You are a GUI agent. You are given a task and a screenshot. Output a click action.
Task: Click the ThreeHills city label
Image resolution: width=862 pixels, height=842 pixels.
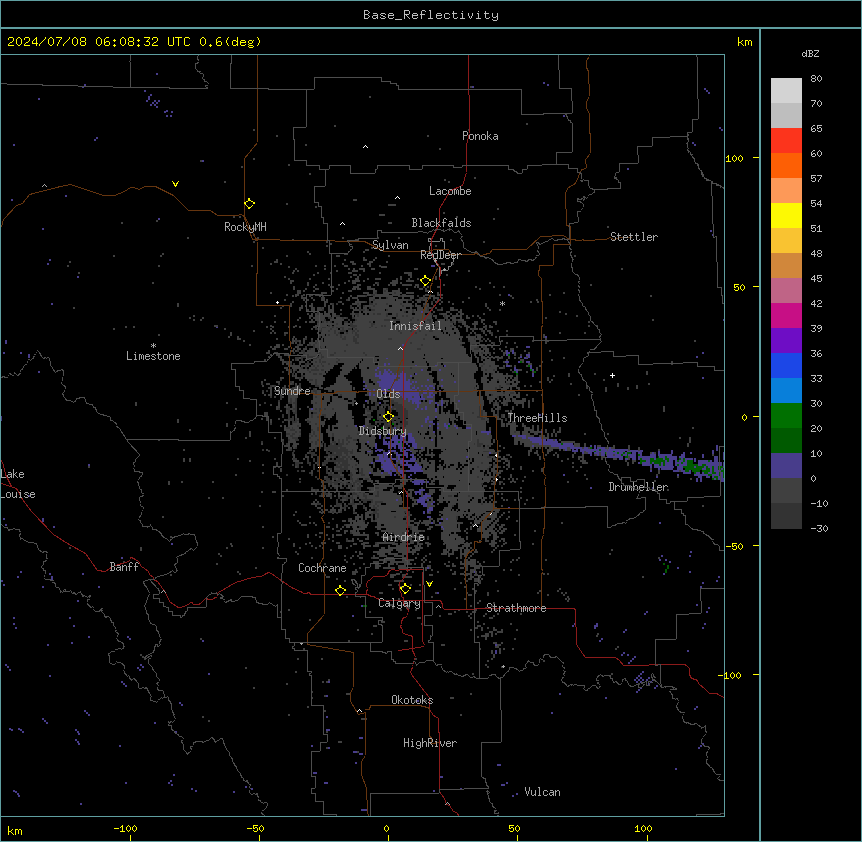(x=537, y=418)
